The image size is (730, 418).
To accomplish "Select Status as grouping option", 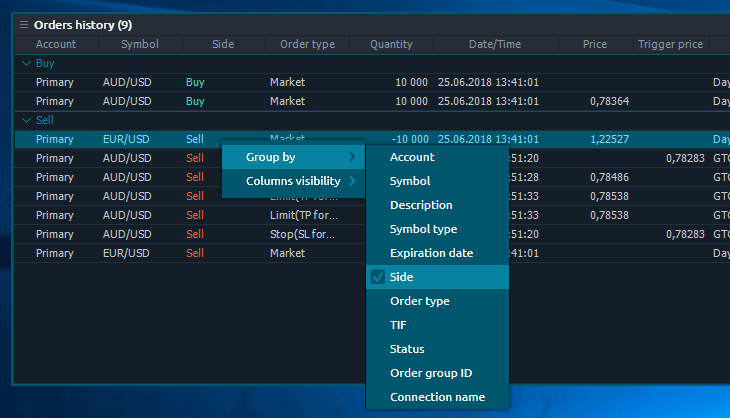I will 407,349.
